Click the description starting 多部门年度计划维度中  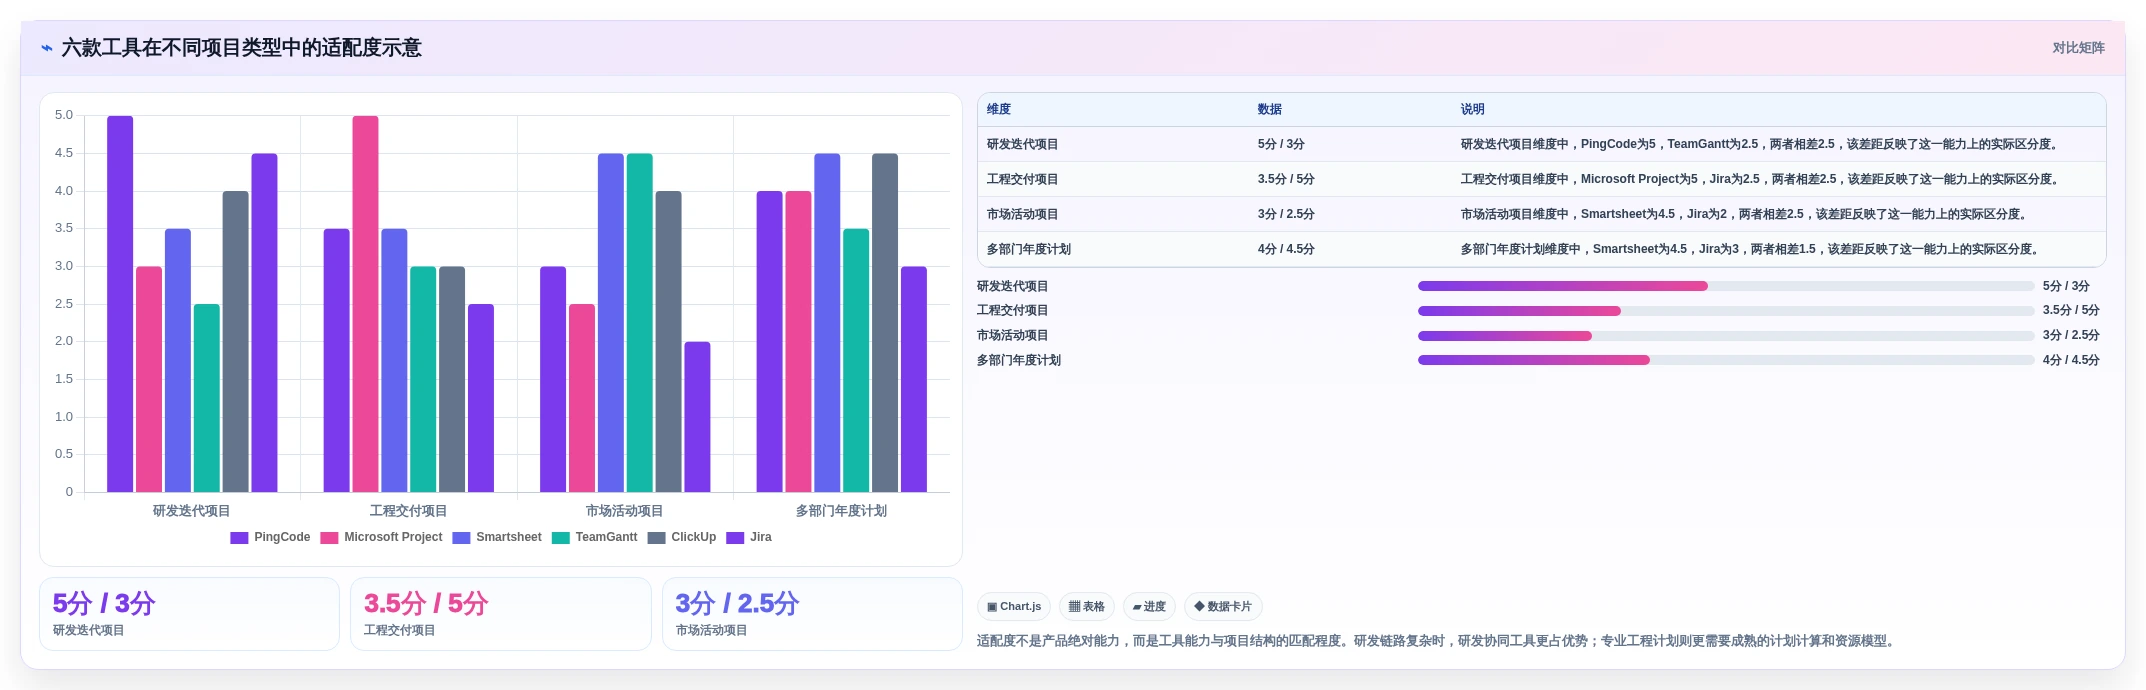tap(1752, 250)
